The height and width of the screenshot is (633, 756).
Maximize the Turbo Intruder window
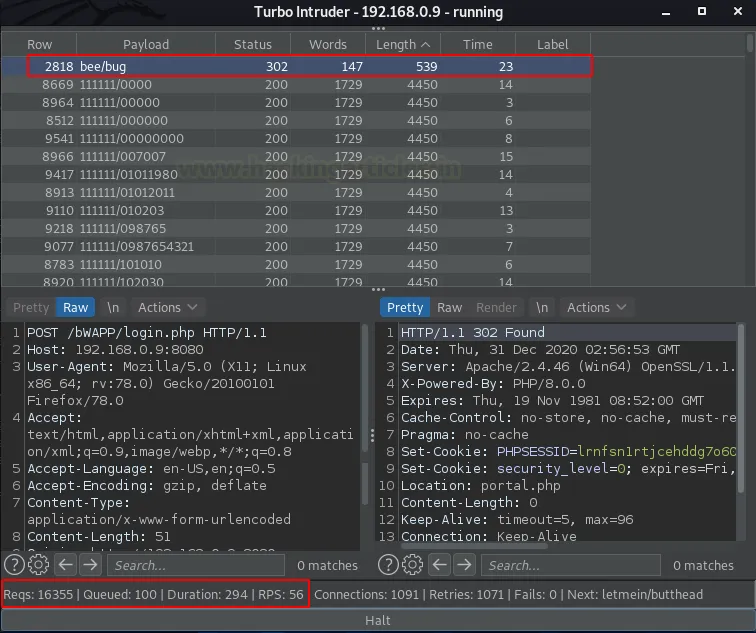tap(702, 11)
